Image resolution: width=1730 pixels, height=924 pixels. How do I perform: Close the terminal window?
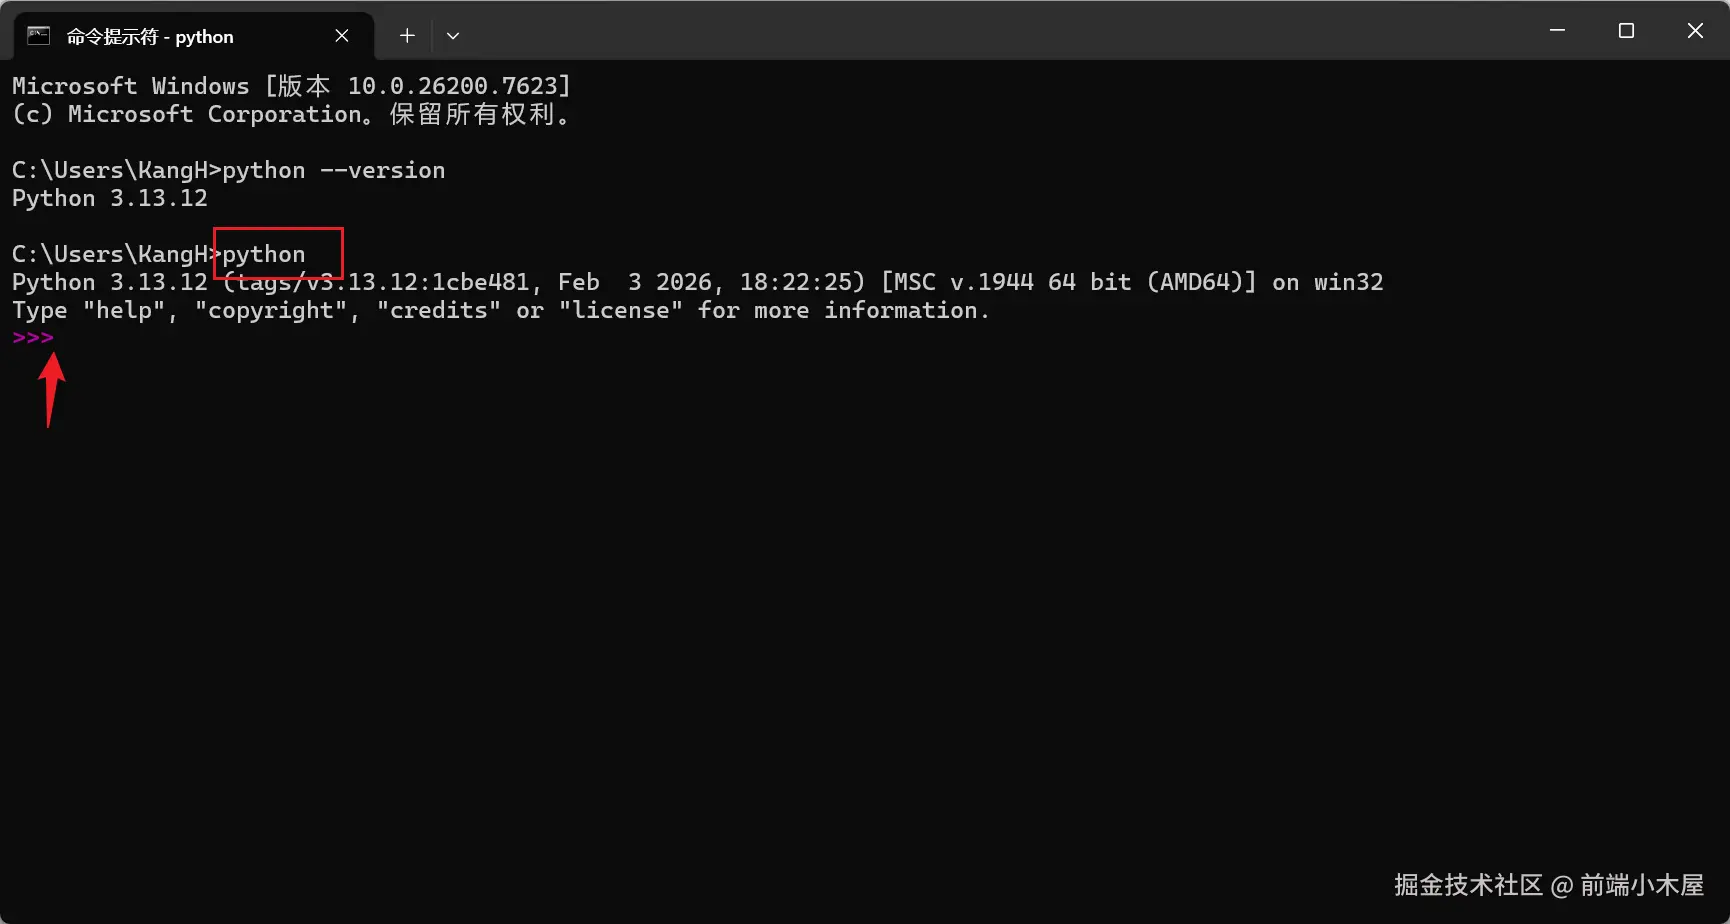(1695, 31)
